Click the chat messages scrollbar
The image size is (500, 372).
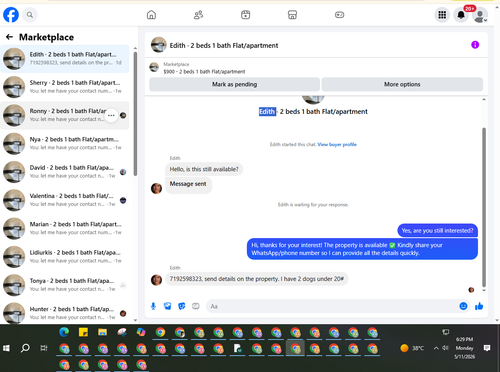484,207
